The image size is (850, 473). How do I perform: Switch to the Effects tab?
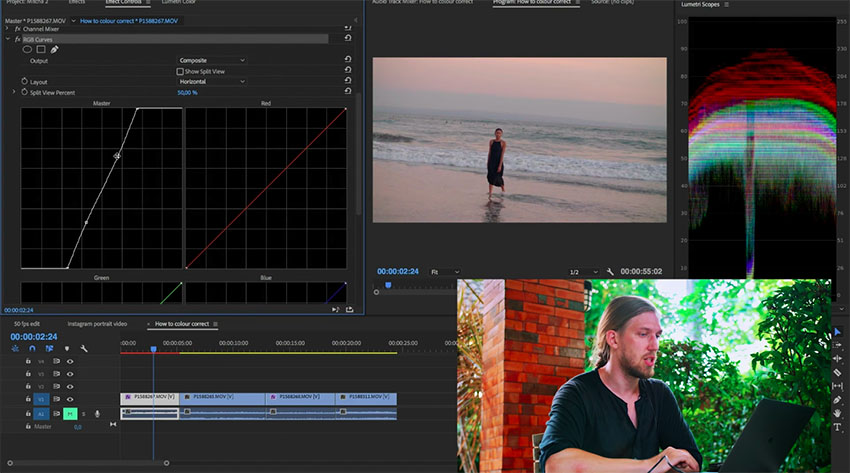point(76,2)
